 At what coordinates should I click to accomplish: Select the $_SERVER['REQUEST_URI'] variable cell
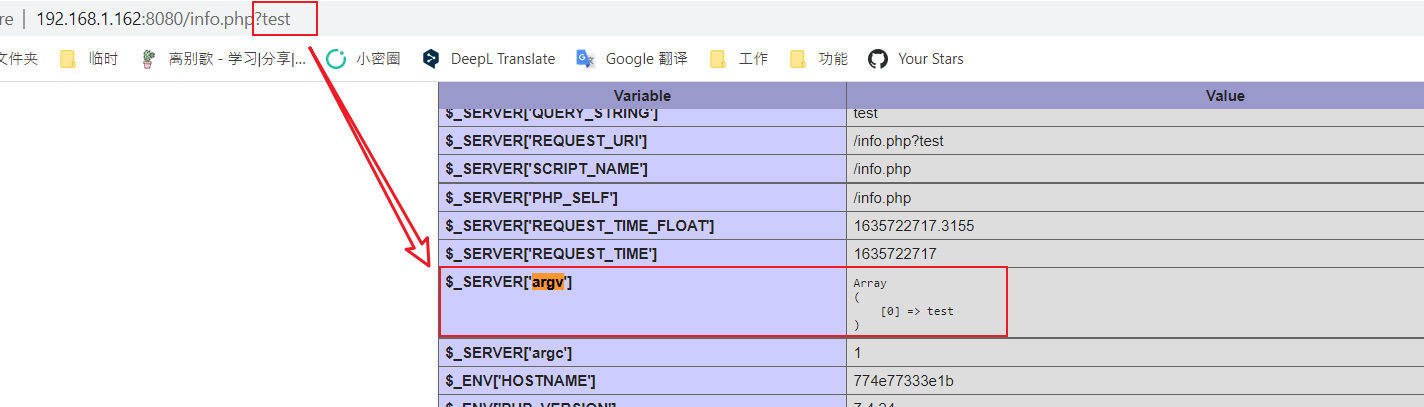coord(546,141)
